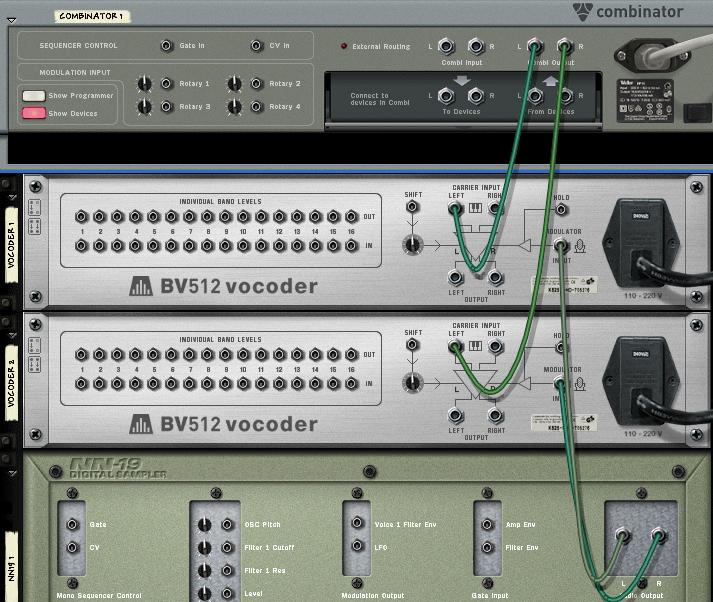Click Vocoder 1 Hold gate jack
The width and height of the screenshot is (713, 602).
coord(561,209)
